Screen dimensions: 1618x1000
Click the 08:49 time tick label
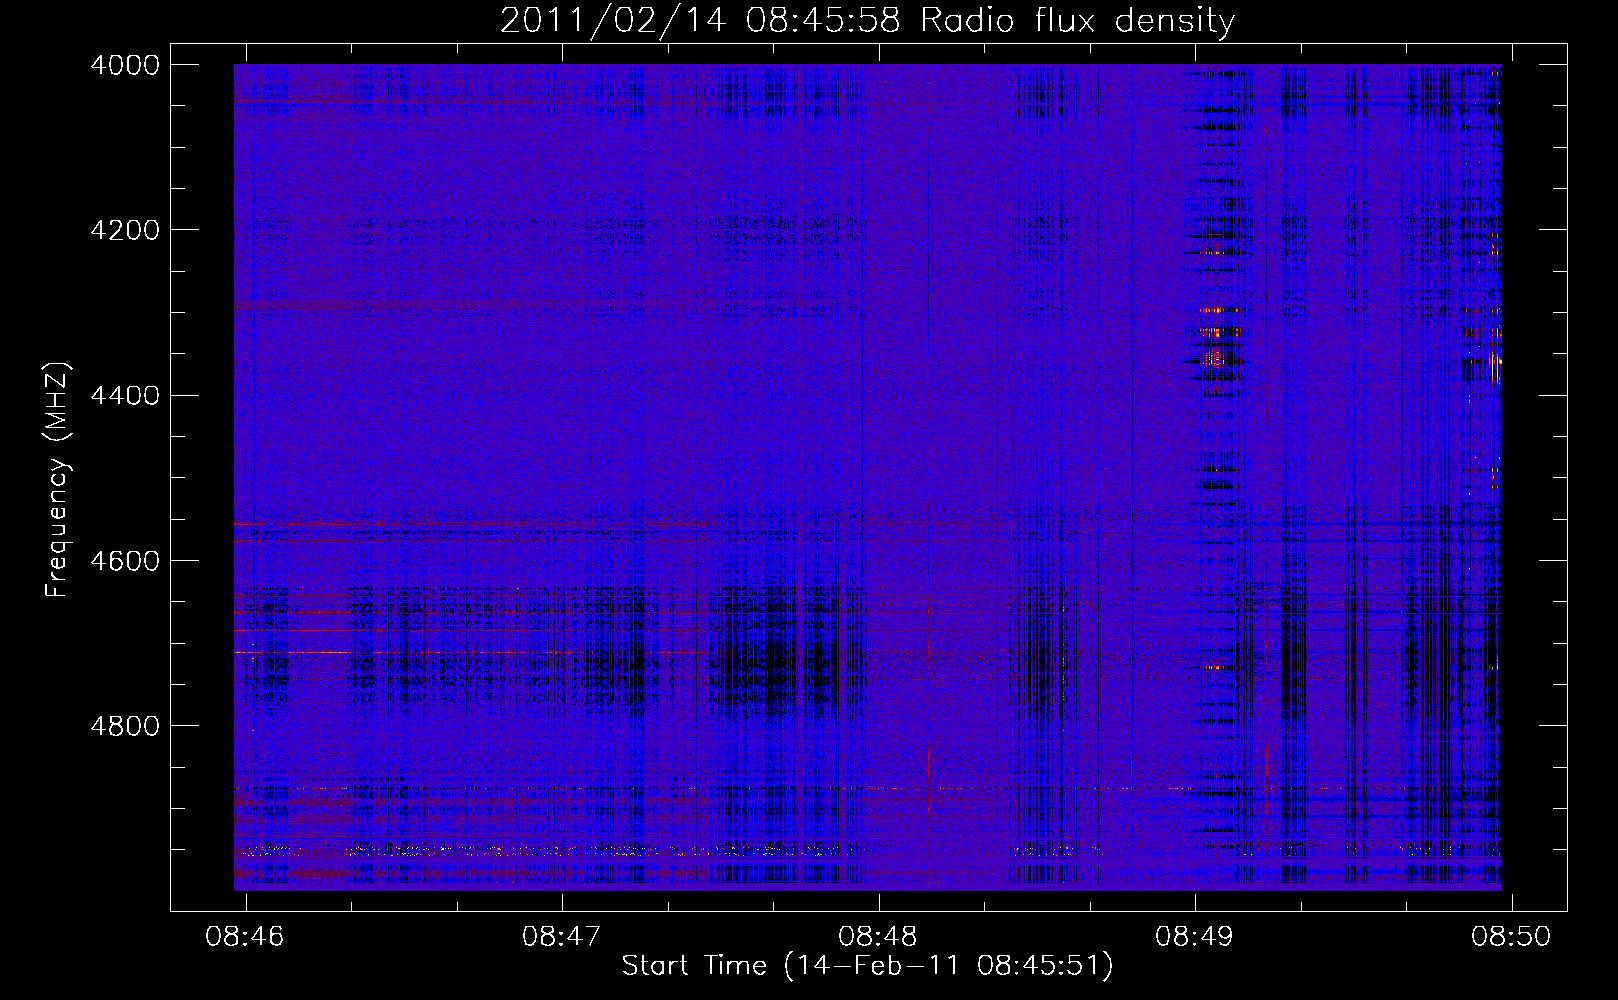tap(1195, 936)
